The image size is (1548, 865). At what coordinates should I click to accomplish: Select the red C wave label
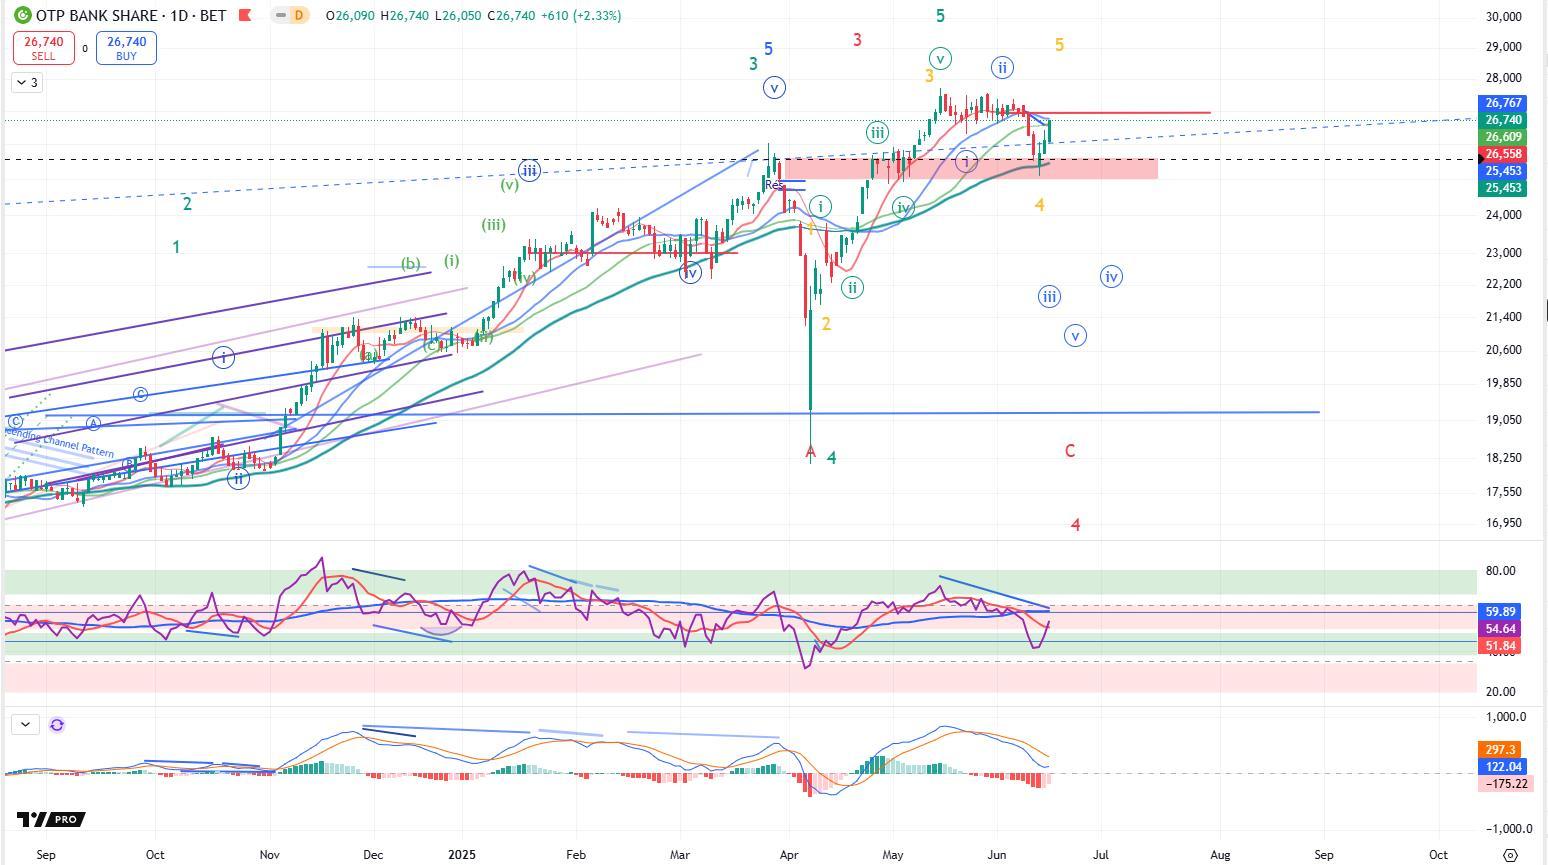click(1070, 451)
